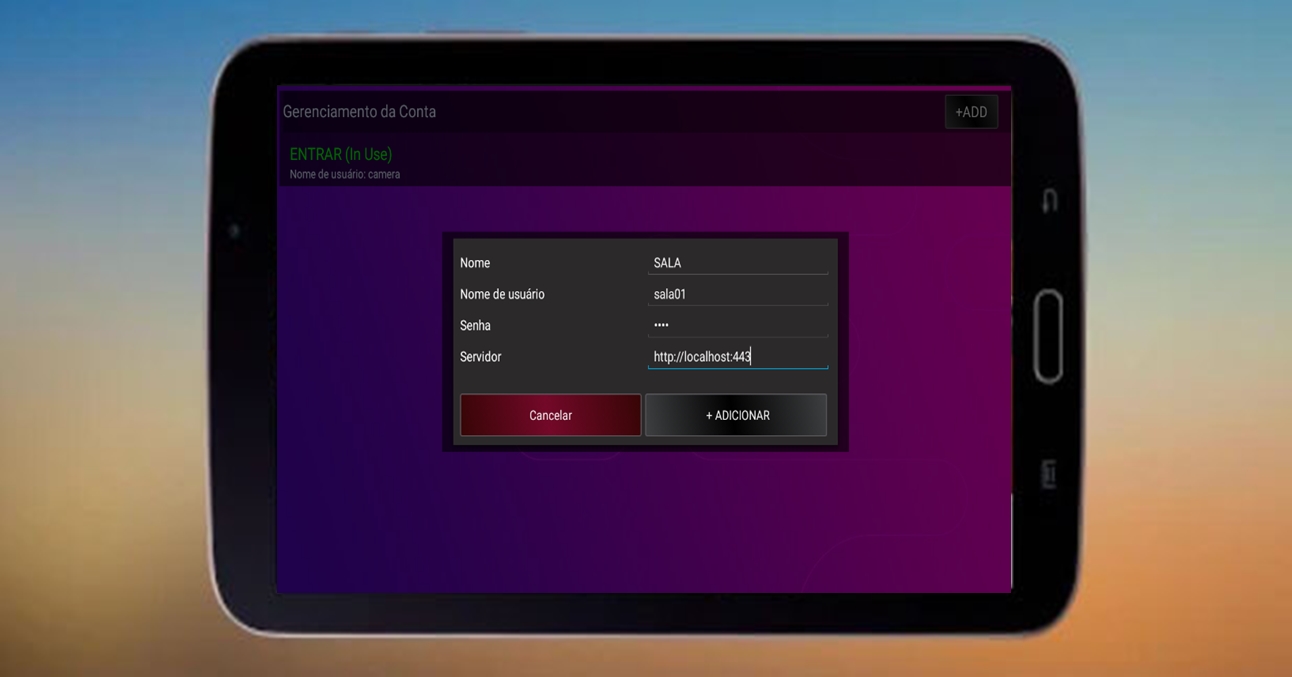Click the Nome de usuário field with sala01

[x=738, y=294]
